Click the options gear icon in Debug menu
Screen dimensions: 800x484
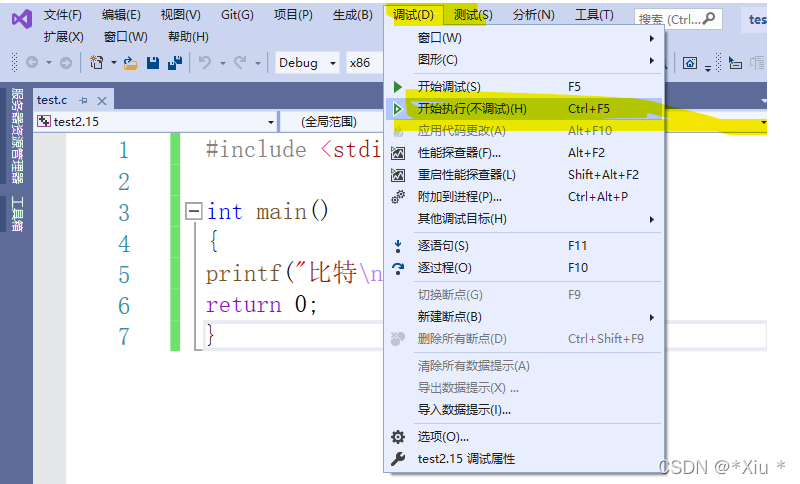click(398, 437)
